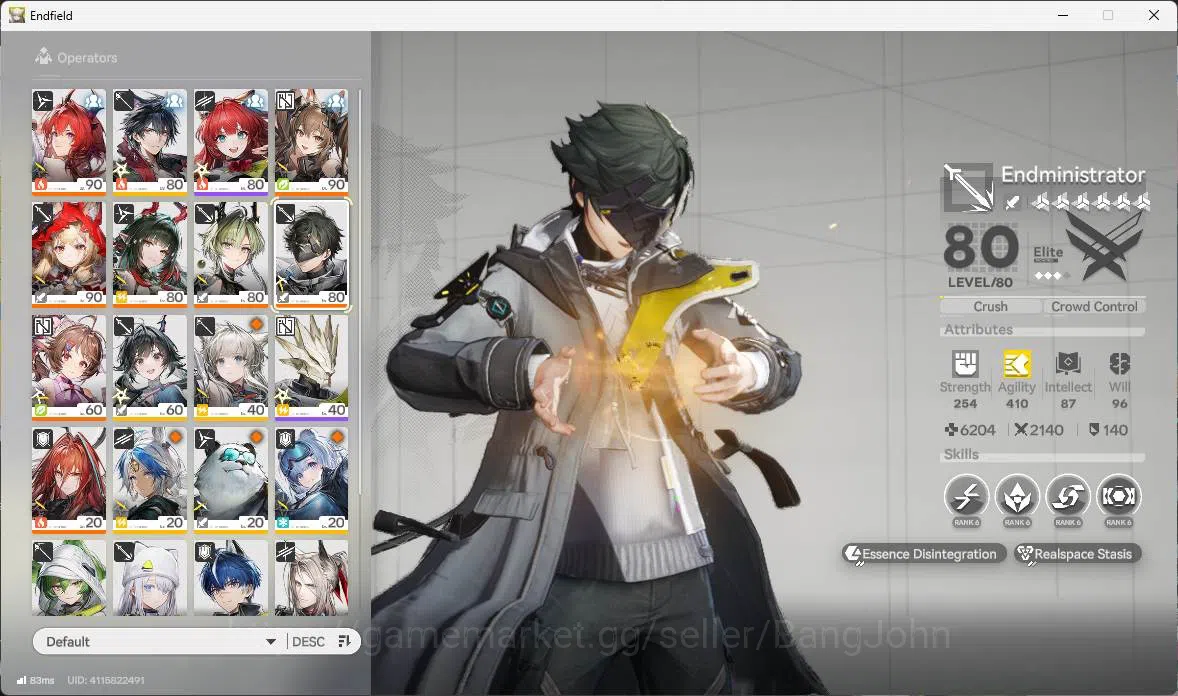
Task: Click the defense shield icon beside 140
Action: [1094, 430]
